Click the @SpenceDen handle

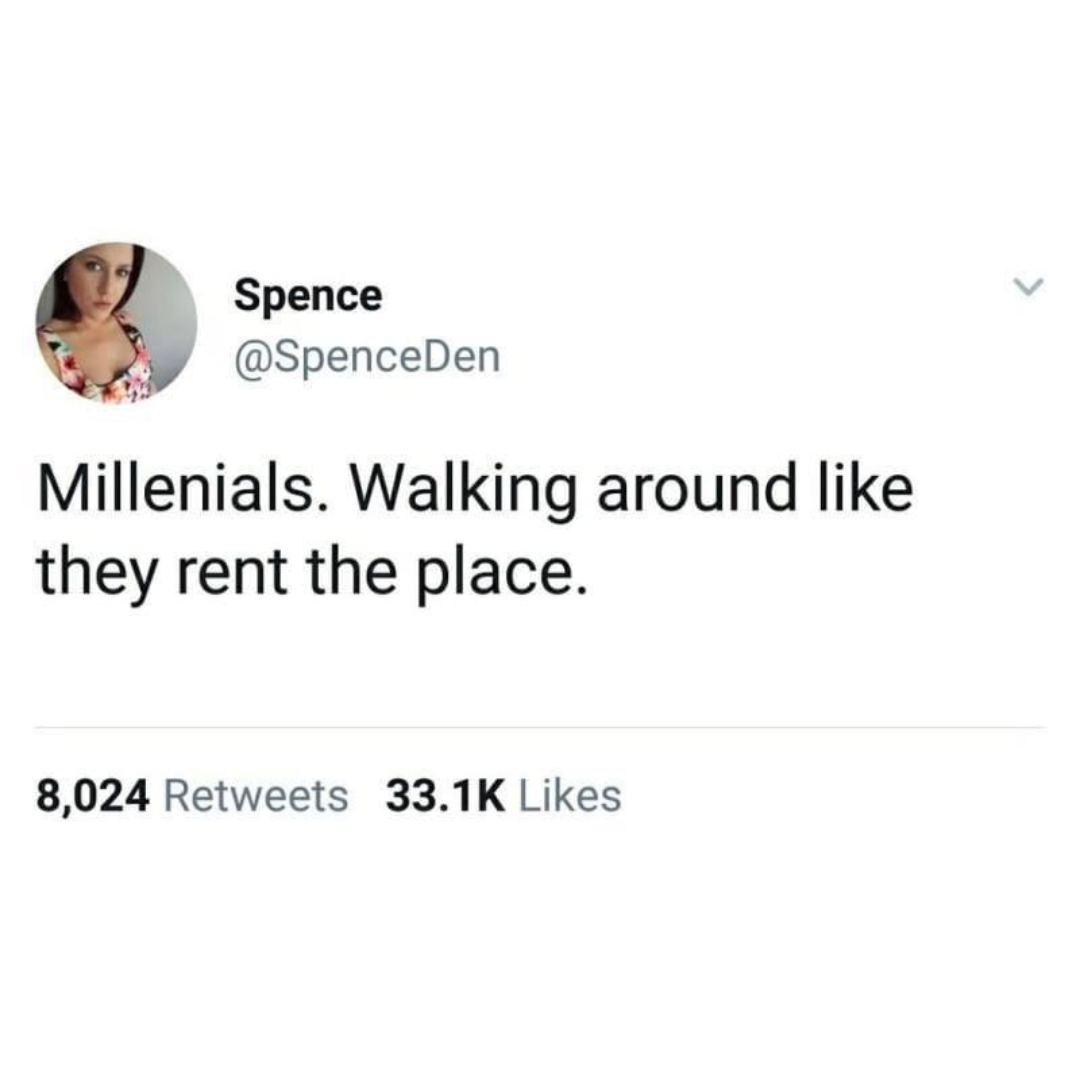(368, 357)
